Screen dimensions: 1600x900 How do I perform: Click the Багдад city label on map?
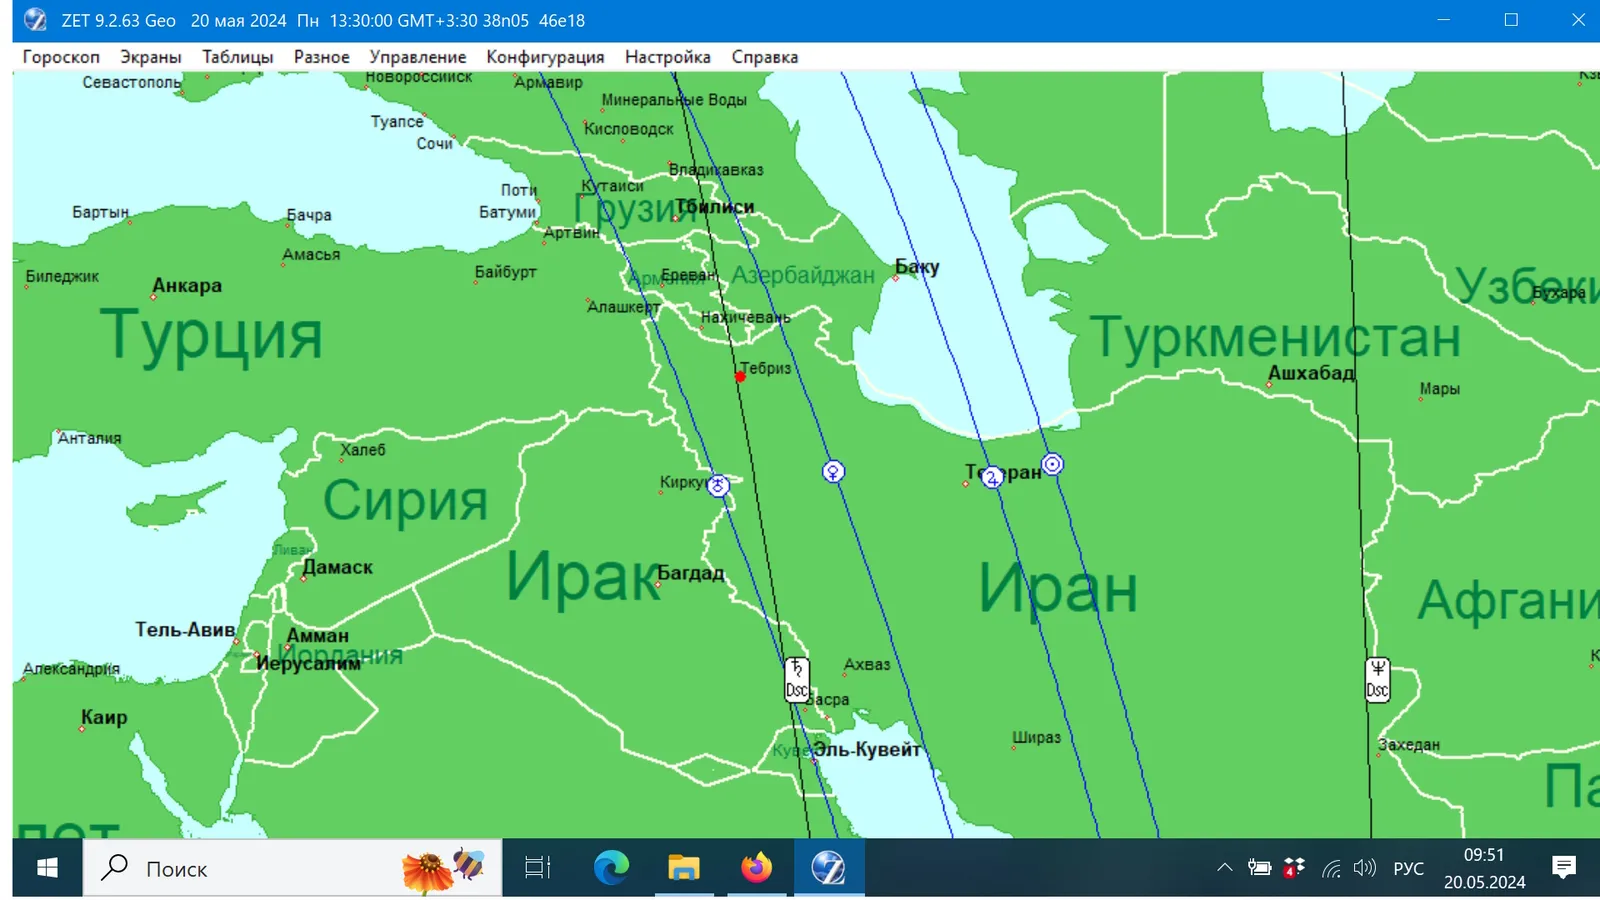(x=690, y=573)
